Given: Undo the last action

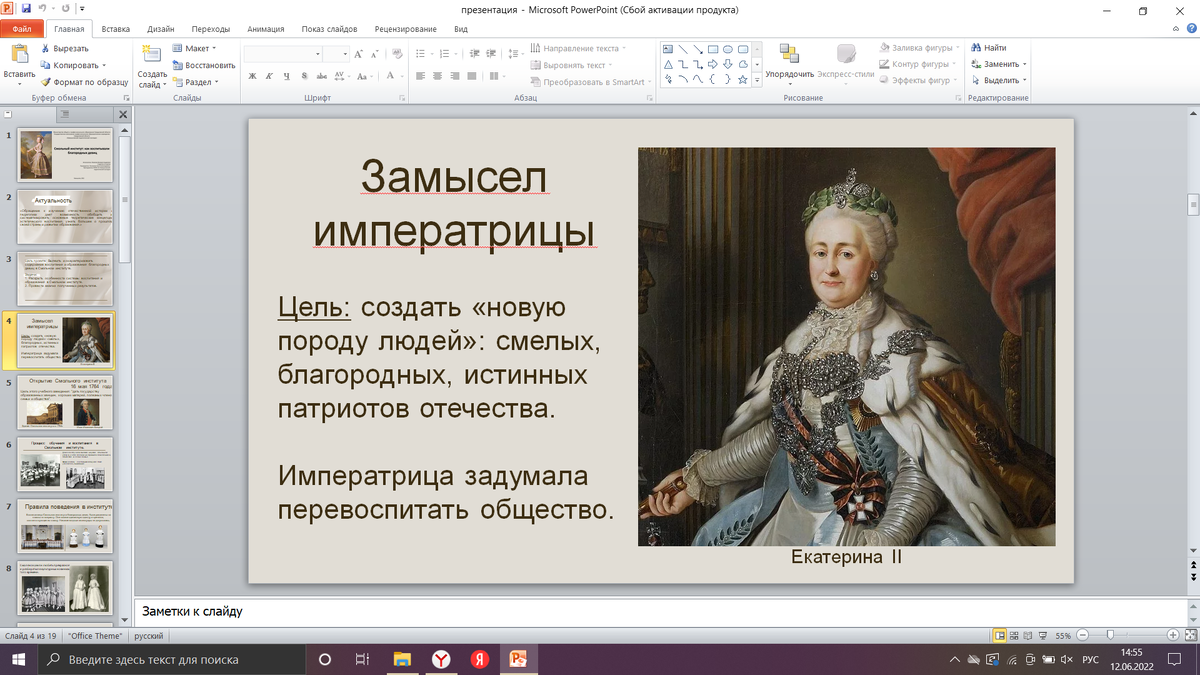Looking at the screenshot, I should (43, 9).
